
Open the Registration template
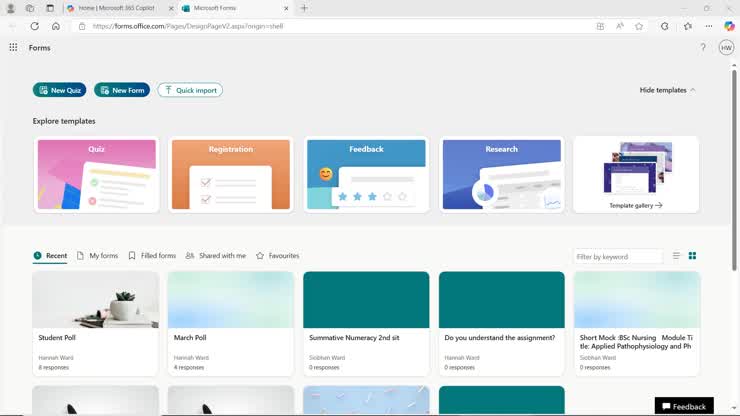click(x=231, y=174)
